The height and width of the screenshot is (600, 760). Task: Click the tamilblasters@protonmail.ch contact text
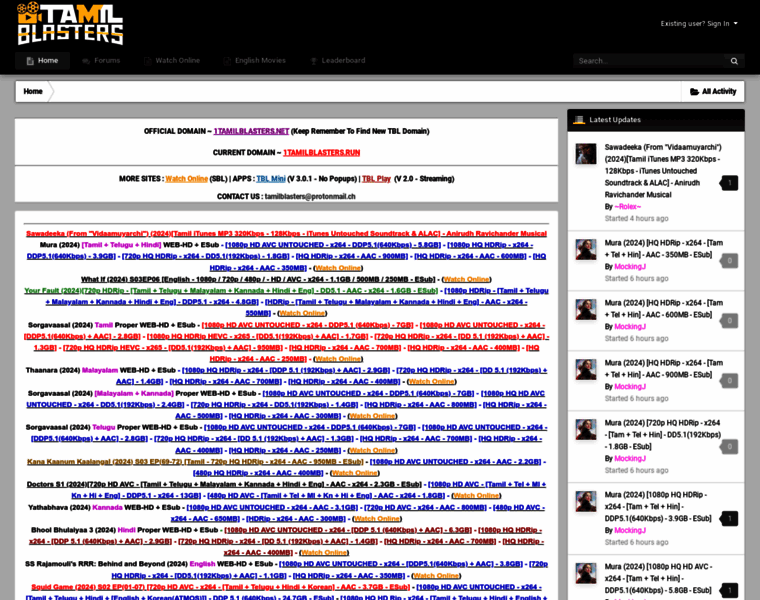pyautogui.click(x=310, y=197)
